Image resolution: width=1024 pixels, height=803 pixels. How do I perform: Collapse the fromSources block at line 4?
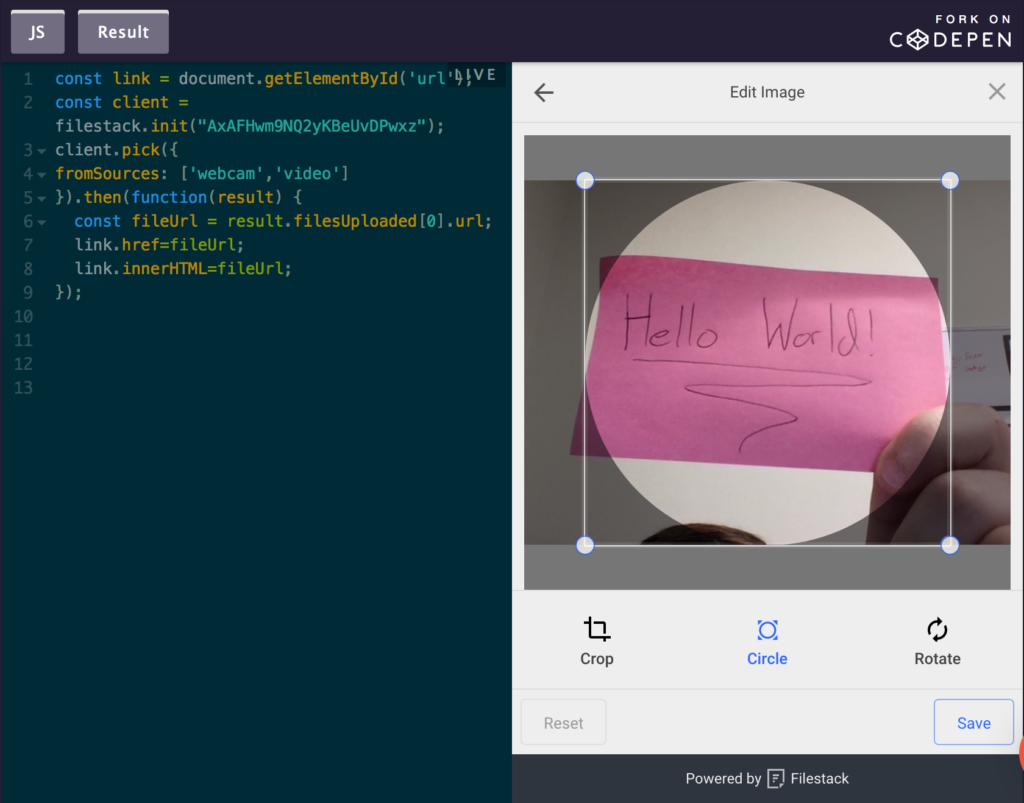pos(42,173)
